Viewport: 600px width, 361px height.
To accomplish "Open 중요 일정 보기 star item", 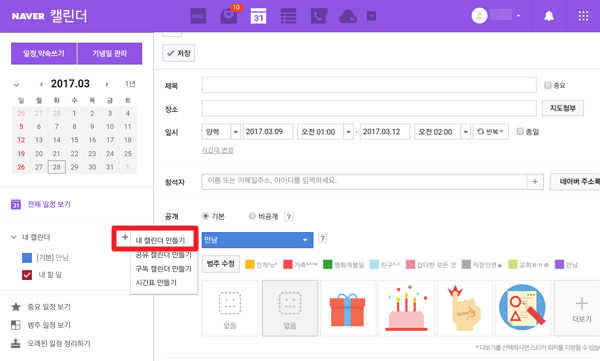I will pos(49,307).
